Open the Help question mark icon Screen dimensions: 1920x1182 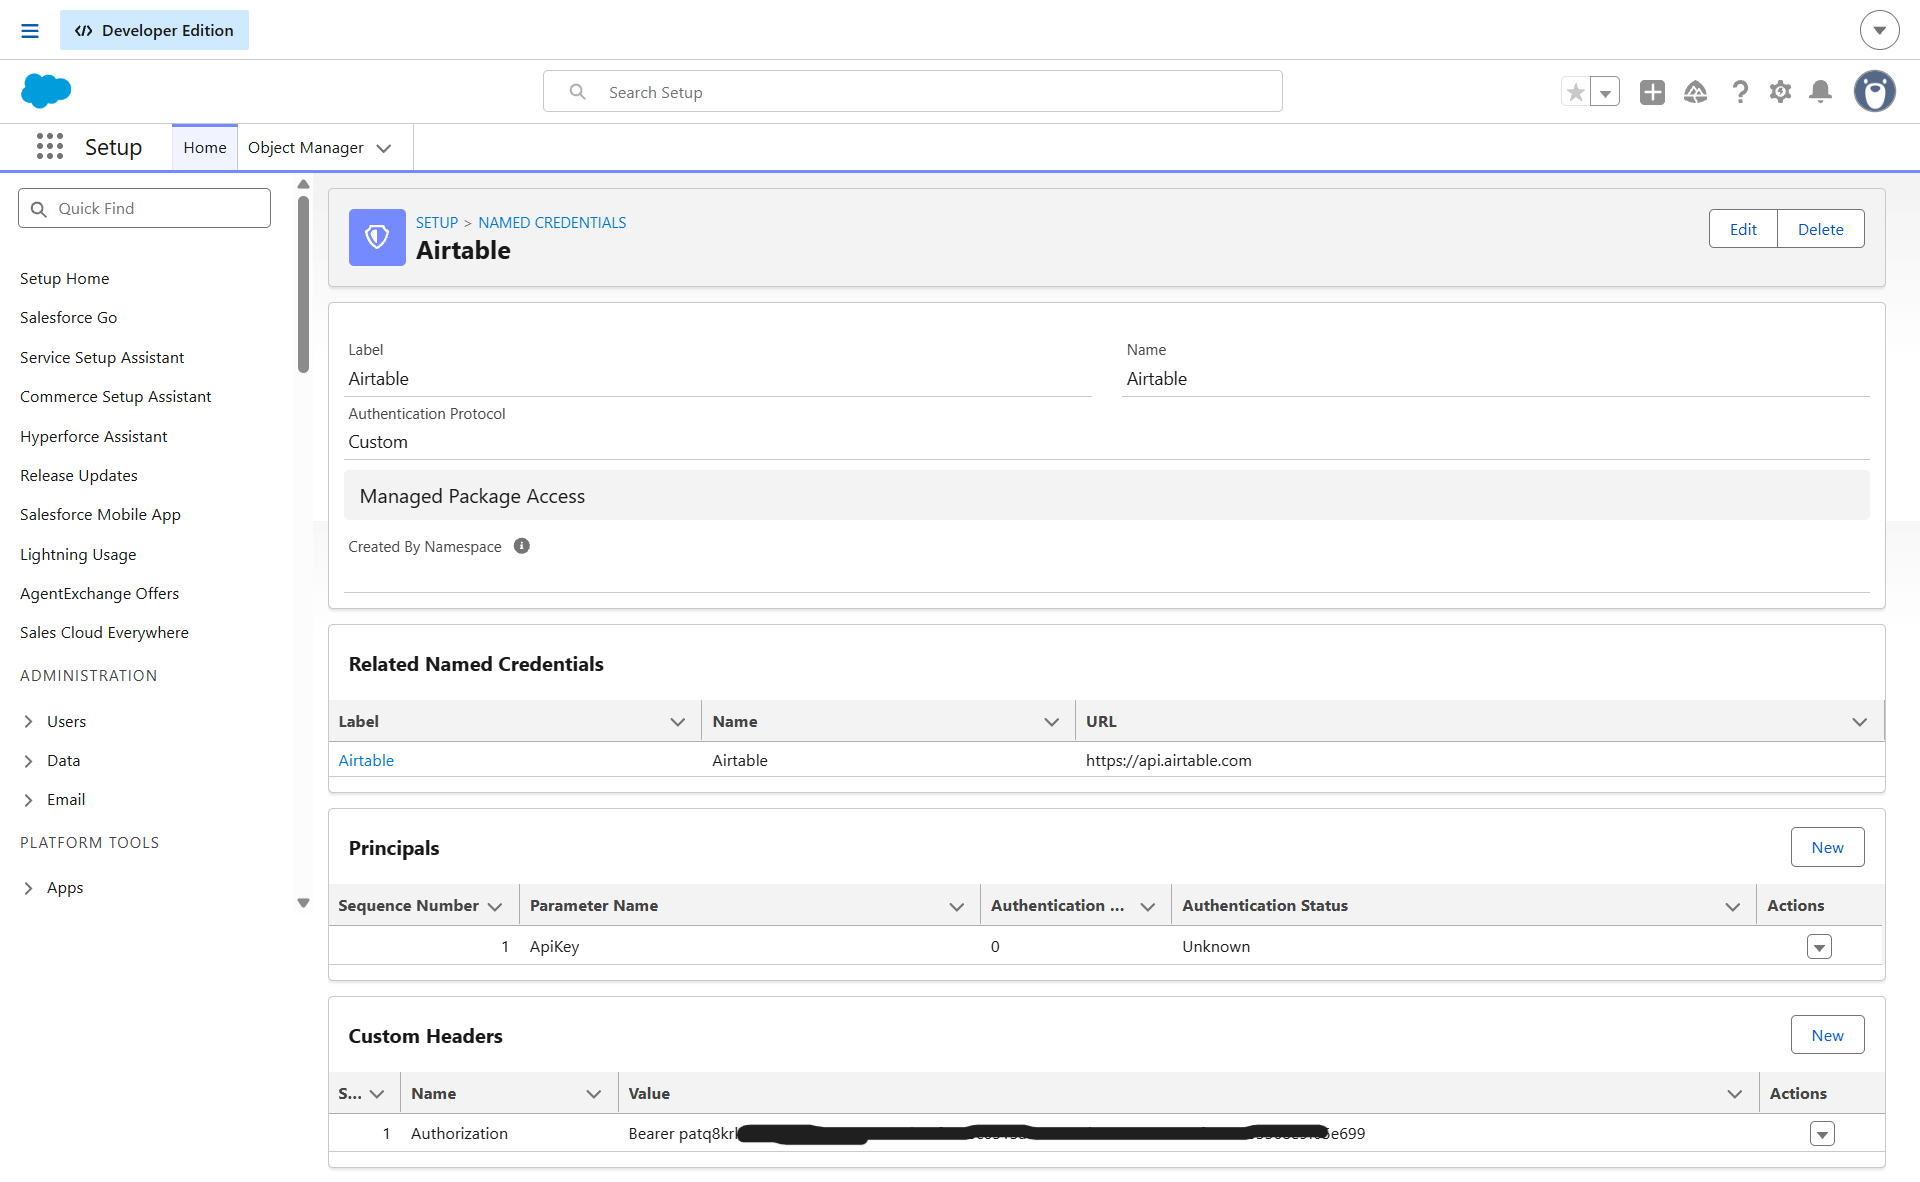tap(1740, 92)
